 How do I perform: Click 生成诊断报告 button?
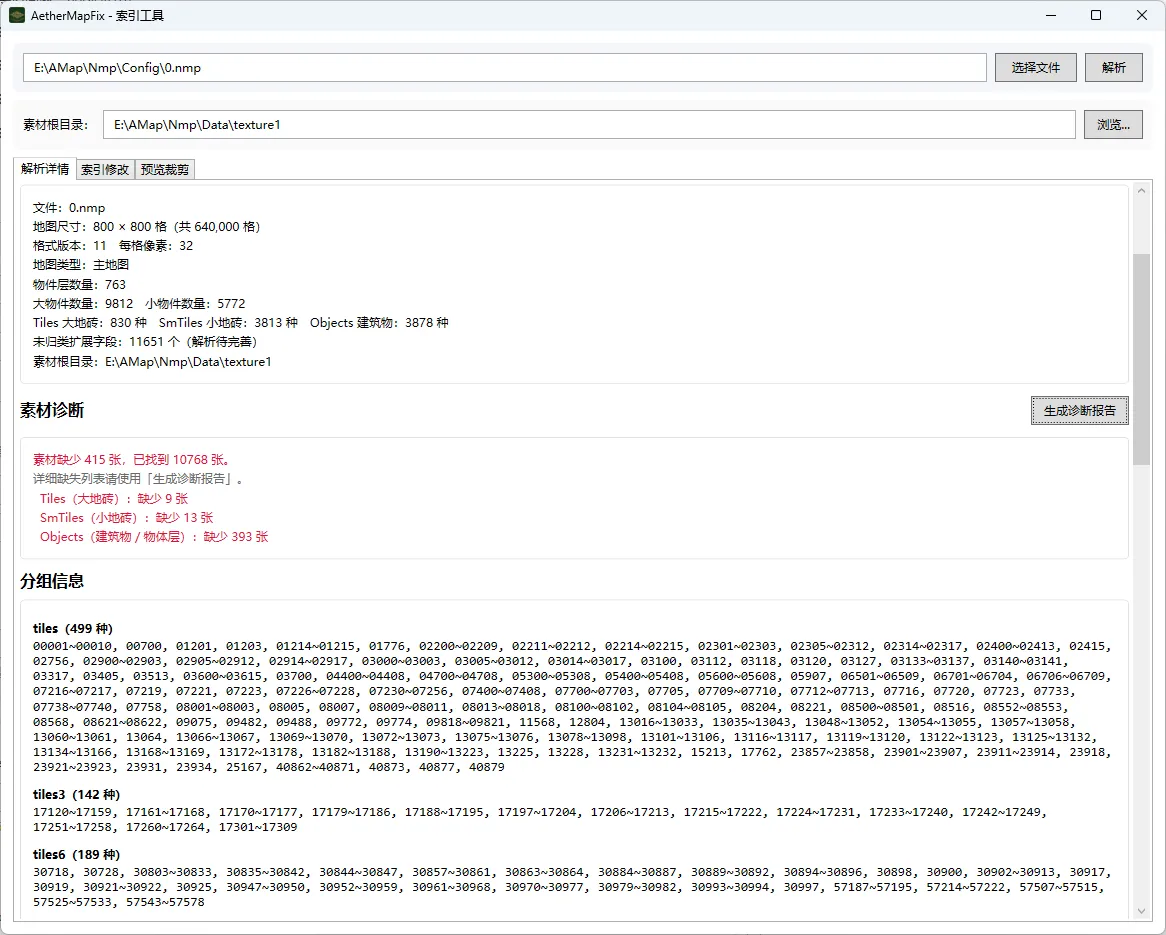[x=1079, y=411]
